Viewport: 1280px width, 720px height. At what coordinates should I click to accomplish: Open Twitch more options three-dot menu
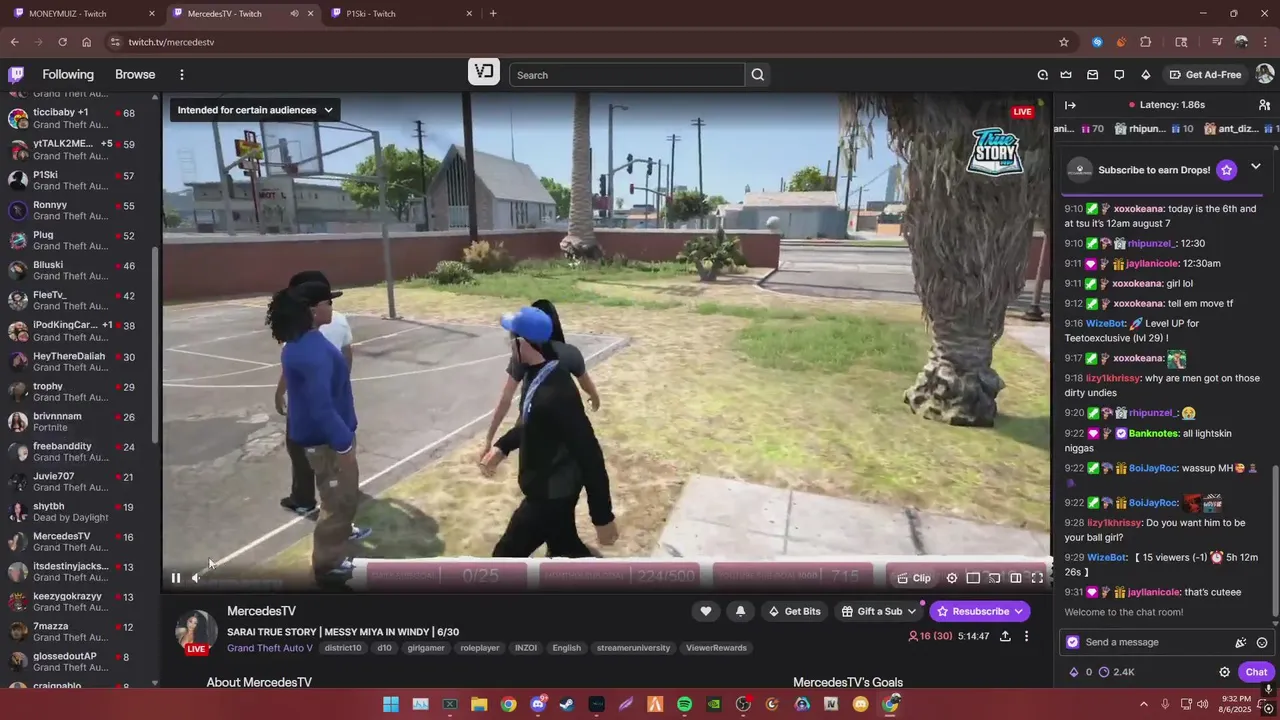point(182,75)
